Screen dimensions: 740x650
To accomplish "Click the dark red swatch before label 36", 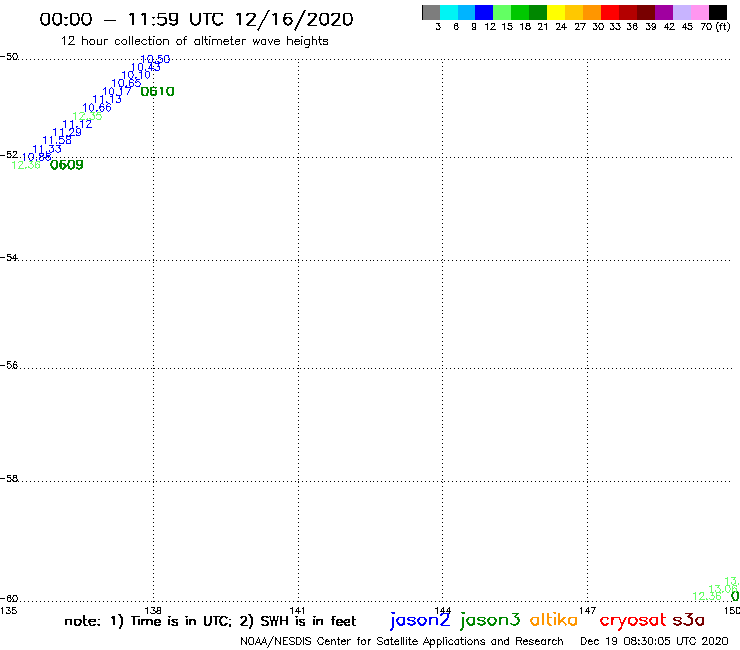I will coord(628,12).
